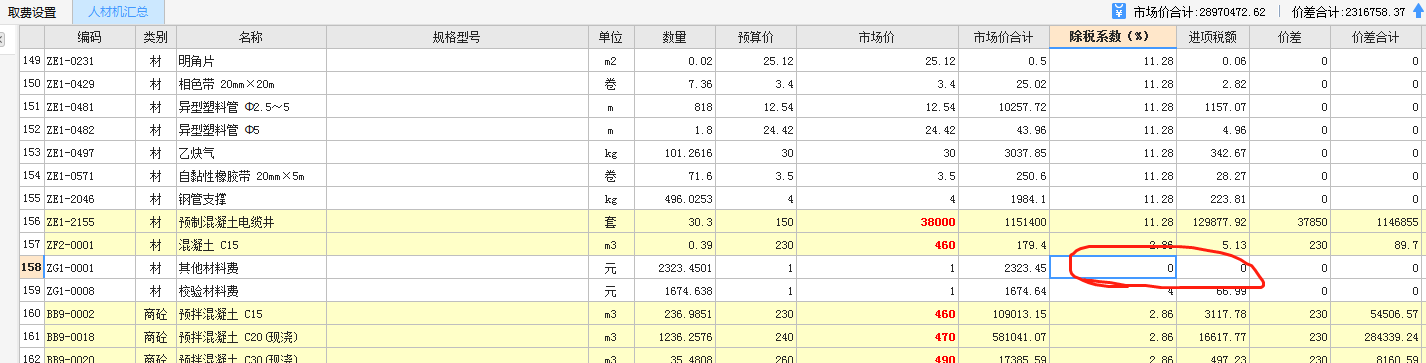Click quantity cell 2323.4501
This screenshot has height=363, width=1426.
674,268
